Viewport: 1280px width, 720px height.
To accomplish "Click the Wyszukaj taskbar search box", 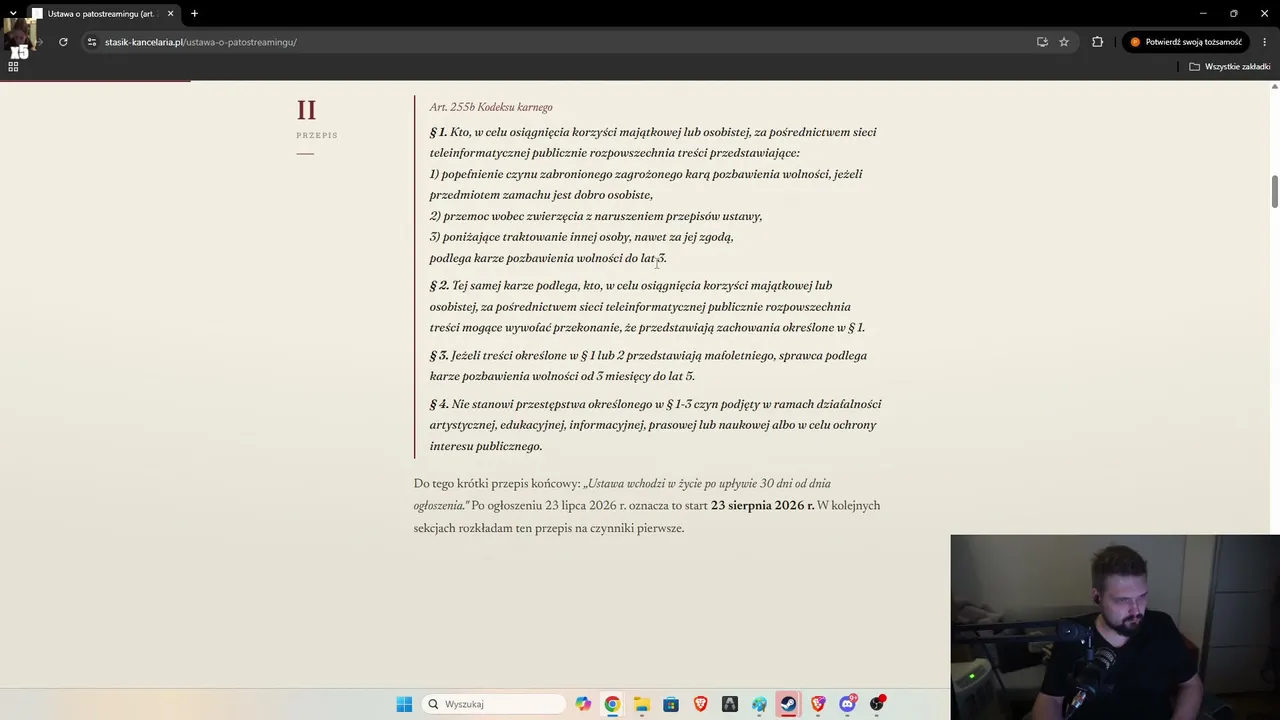I will coord(494,704).
